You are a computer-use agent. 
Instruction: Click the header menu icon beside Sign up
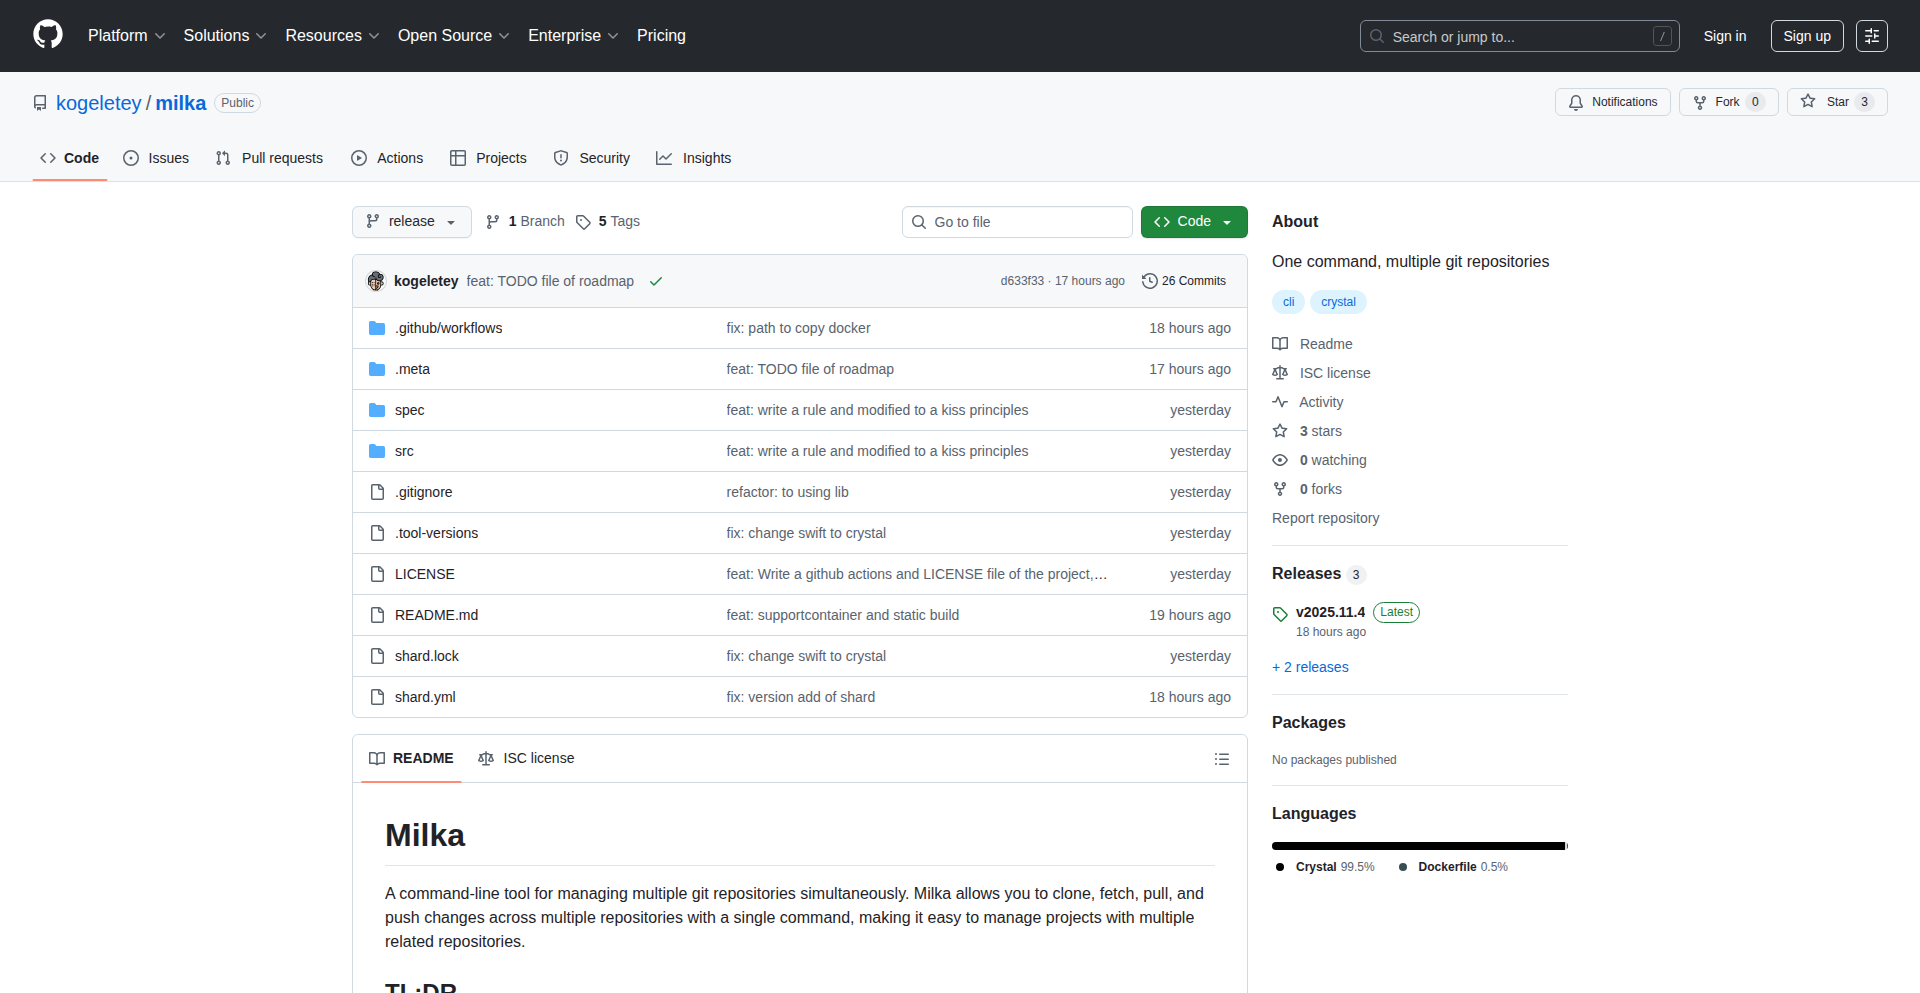1871,36
